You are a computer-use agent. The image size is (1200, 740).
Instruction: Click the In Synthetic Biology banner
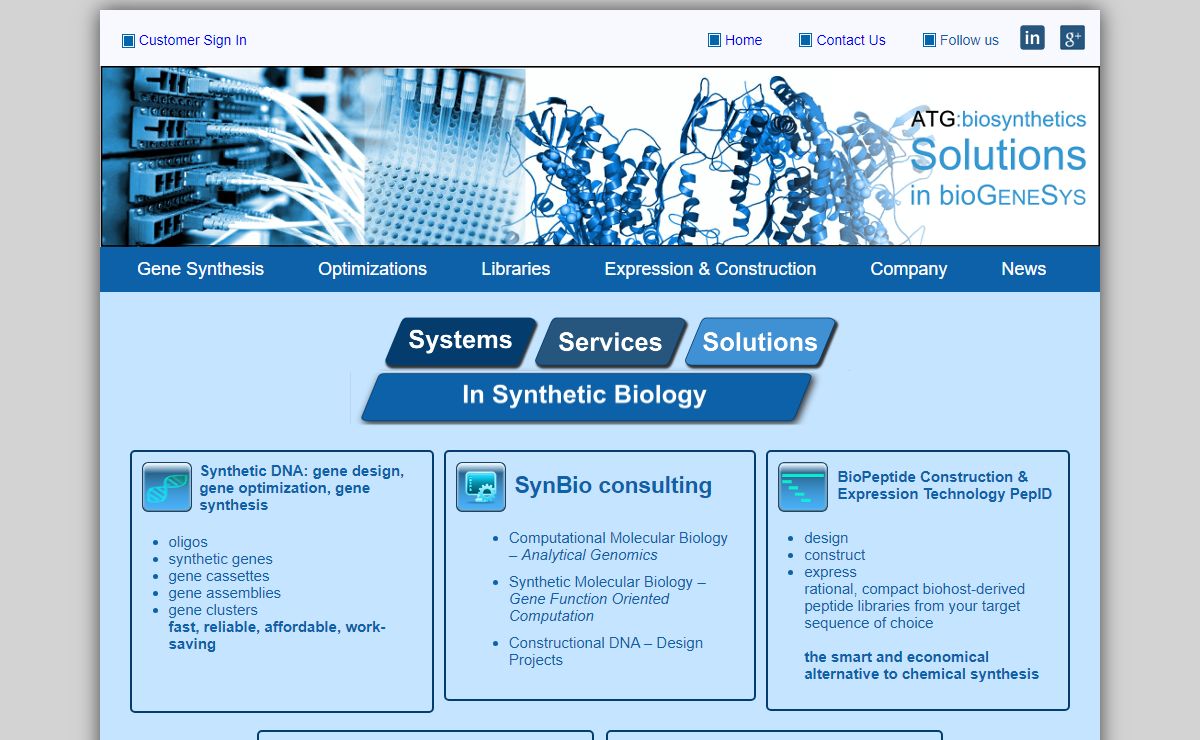tap(586, 396)
